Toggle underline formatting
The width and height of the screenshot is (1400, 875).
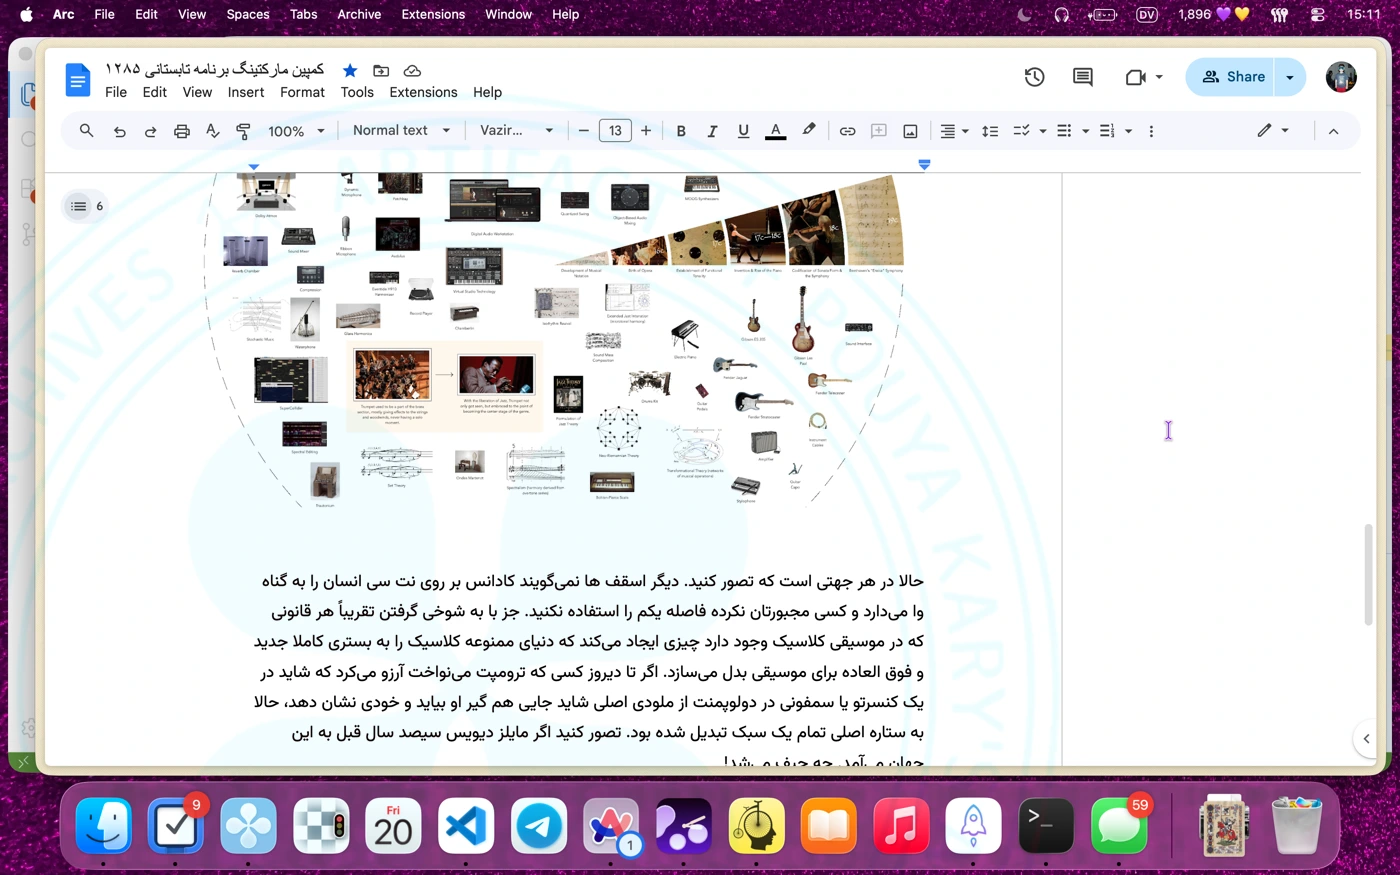click(x=743, y=131)
